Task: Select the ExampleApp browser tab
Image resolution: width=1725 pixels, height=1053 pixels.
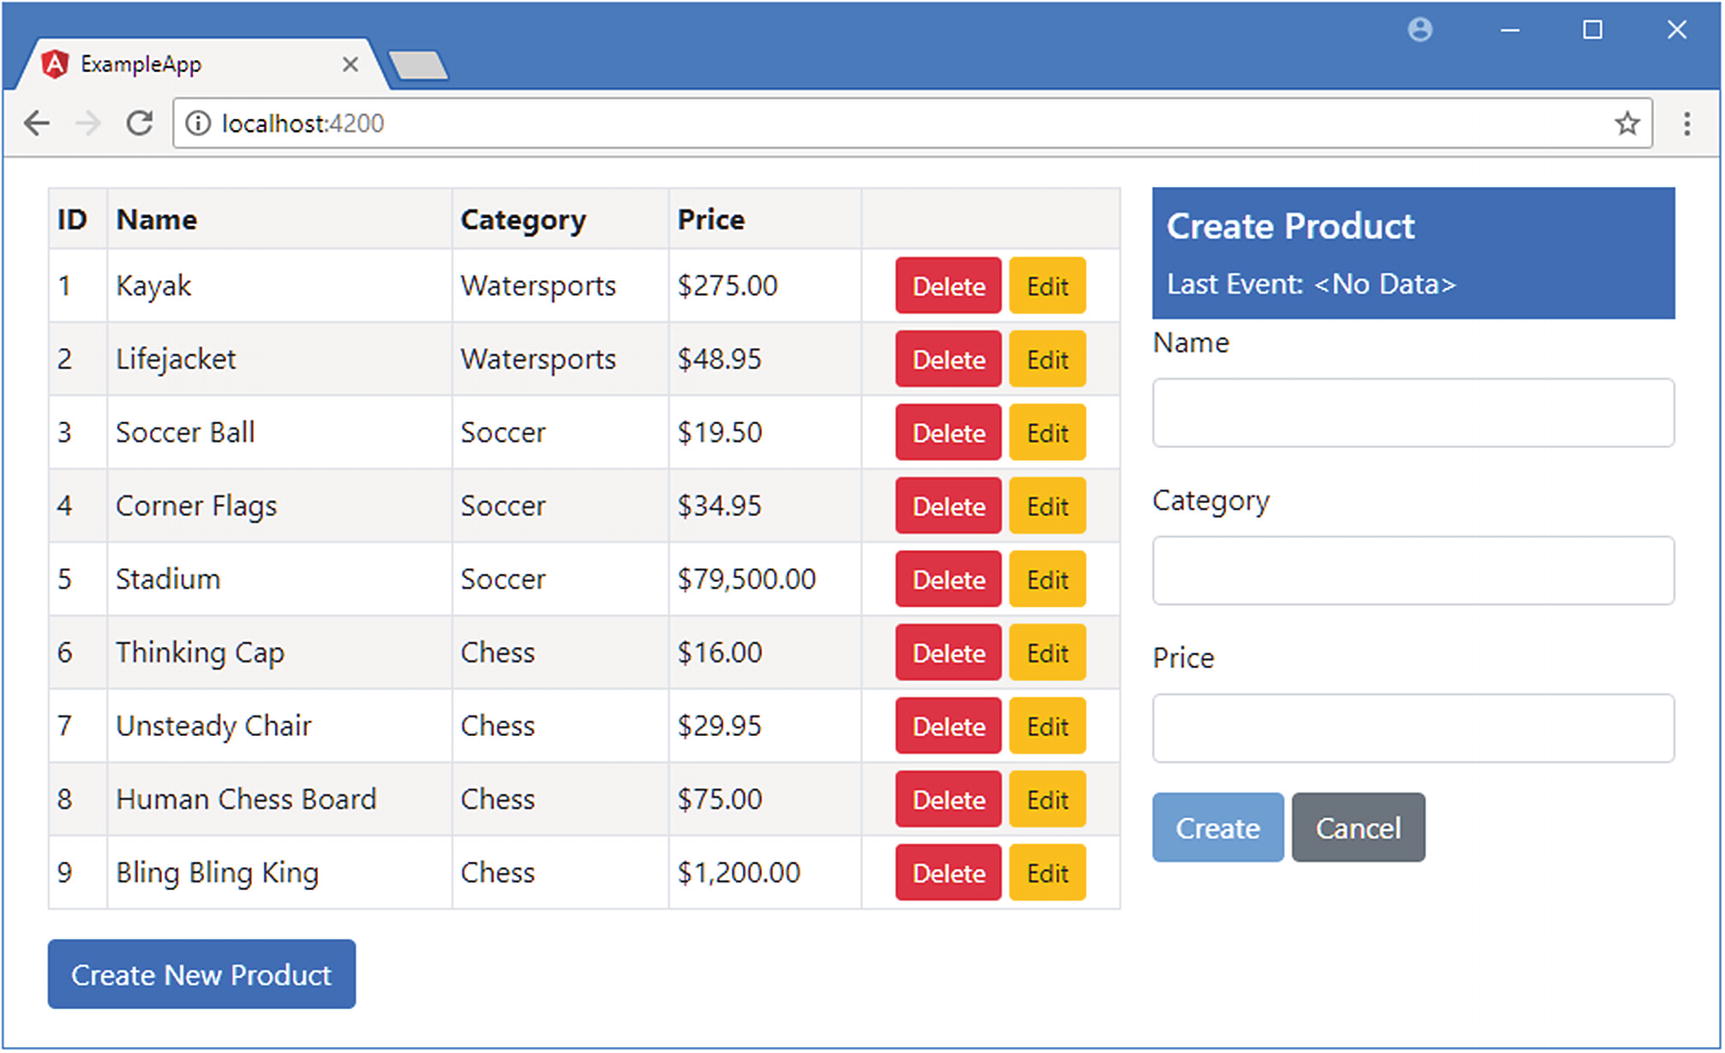Action: (x=180, y=65)
